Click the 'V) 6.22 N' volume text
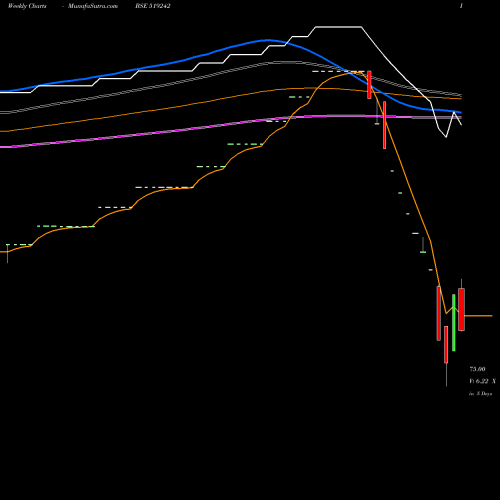500x500 pixels. click(x=482, y=381)
